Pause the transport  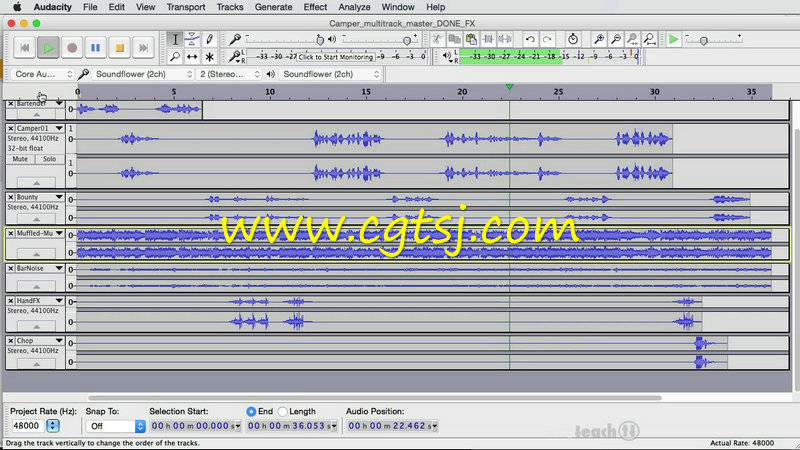click(95, 48)
